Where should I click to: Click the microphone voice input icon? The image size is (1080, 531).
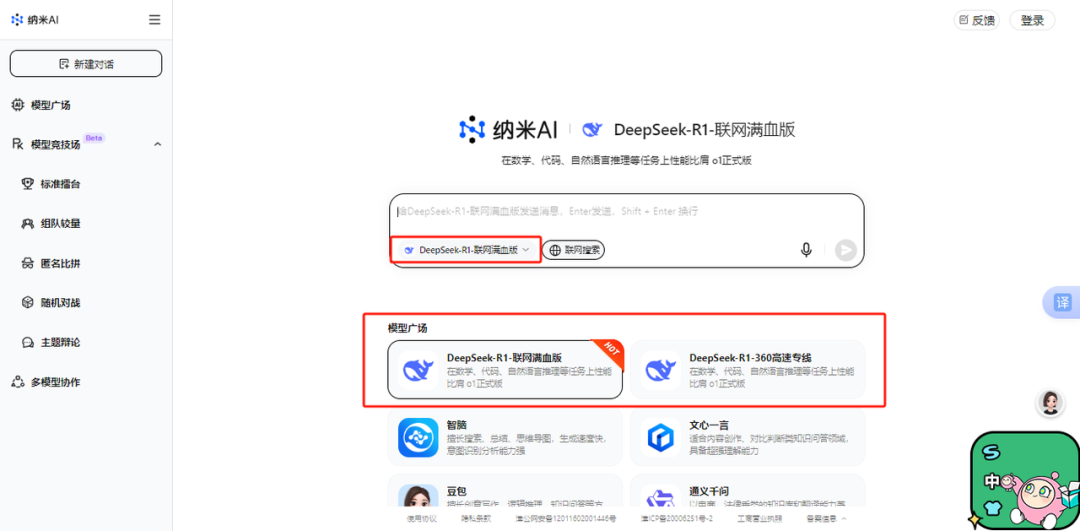(806, 250)
